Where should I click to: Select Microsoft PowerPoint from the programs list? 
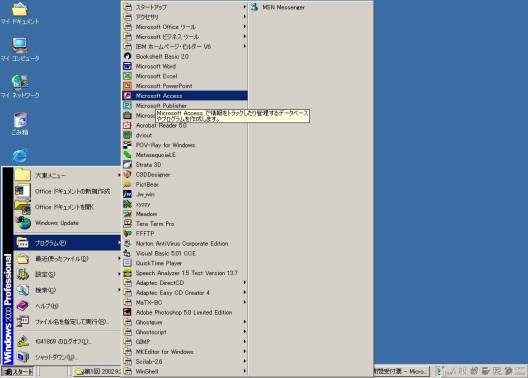(185, 86)
